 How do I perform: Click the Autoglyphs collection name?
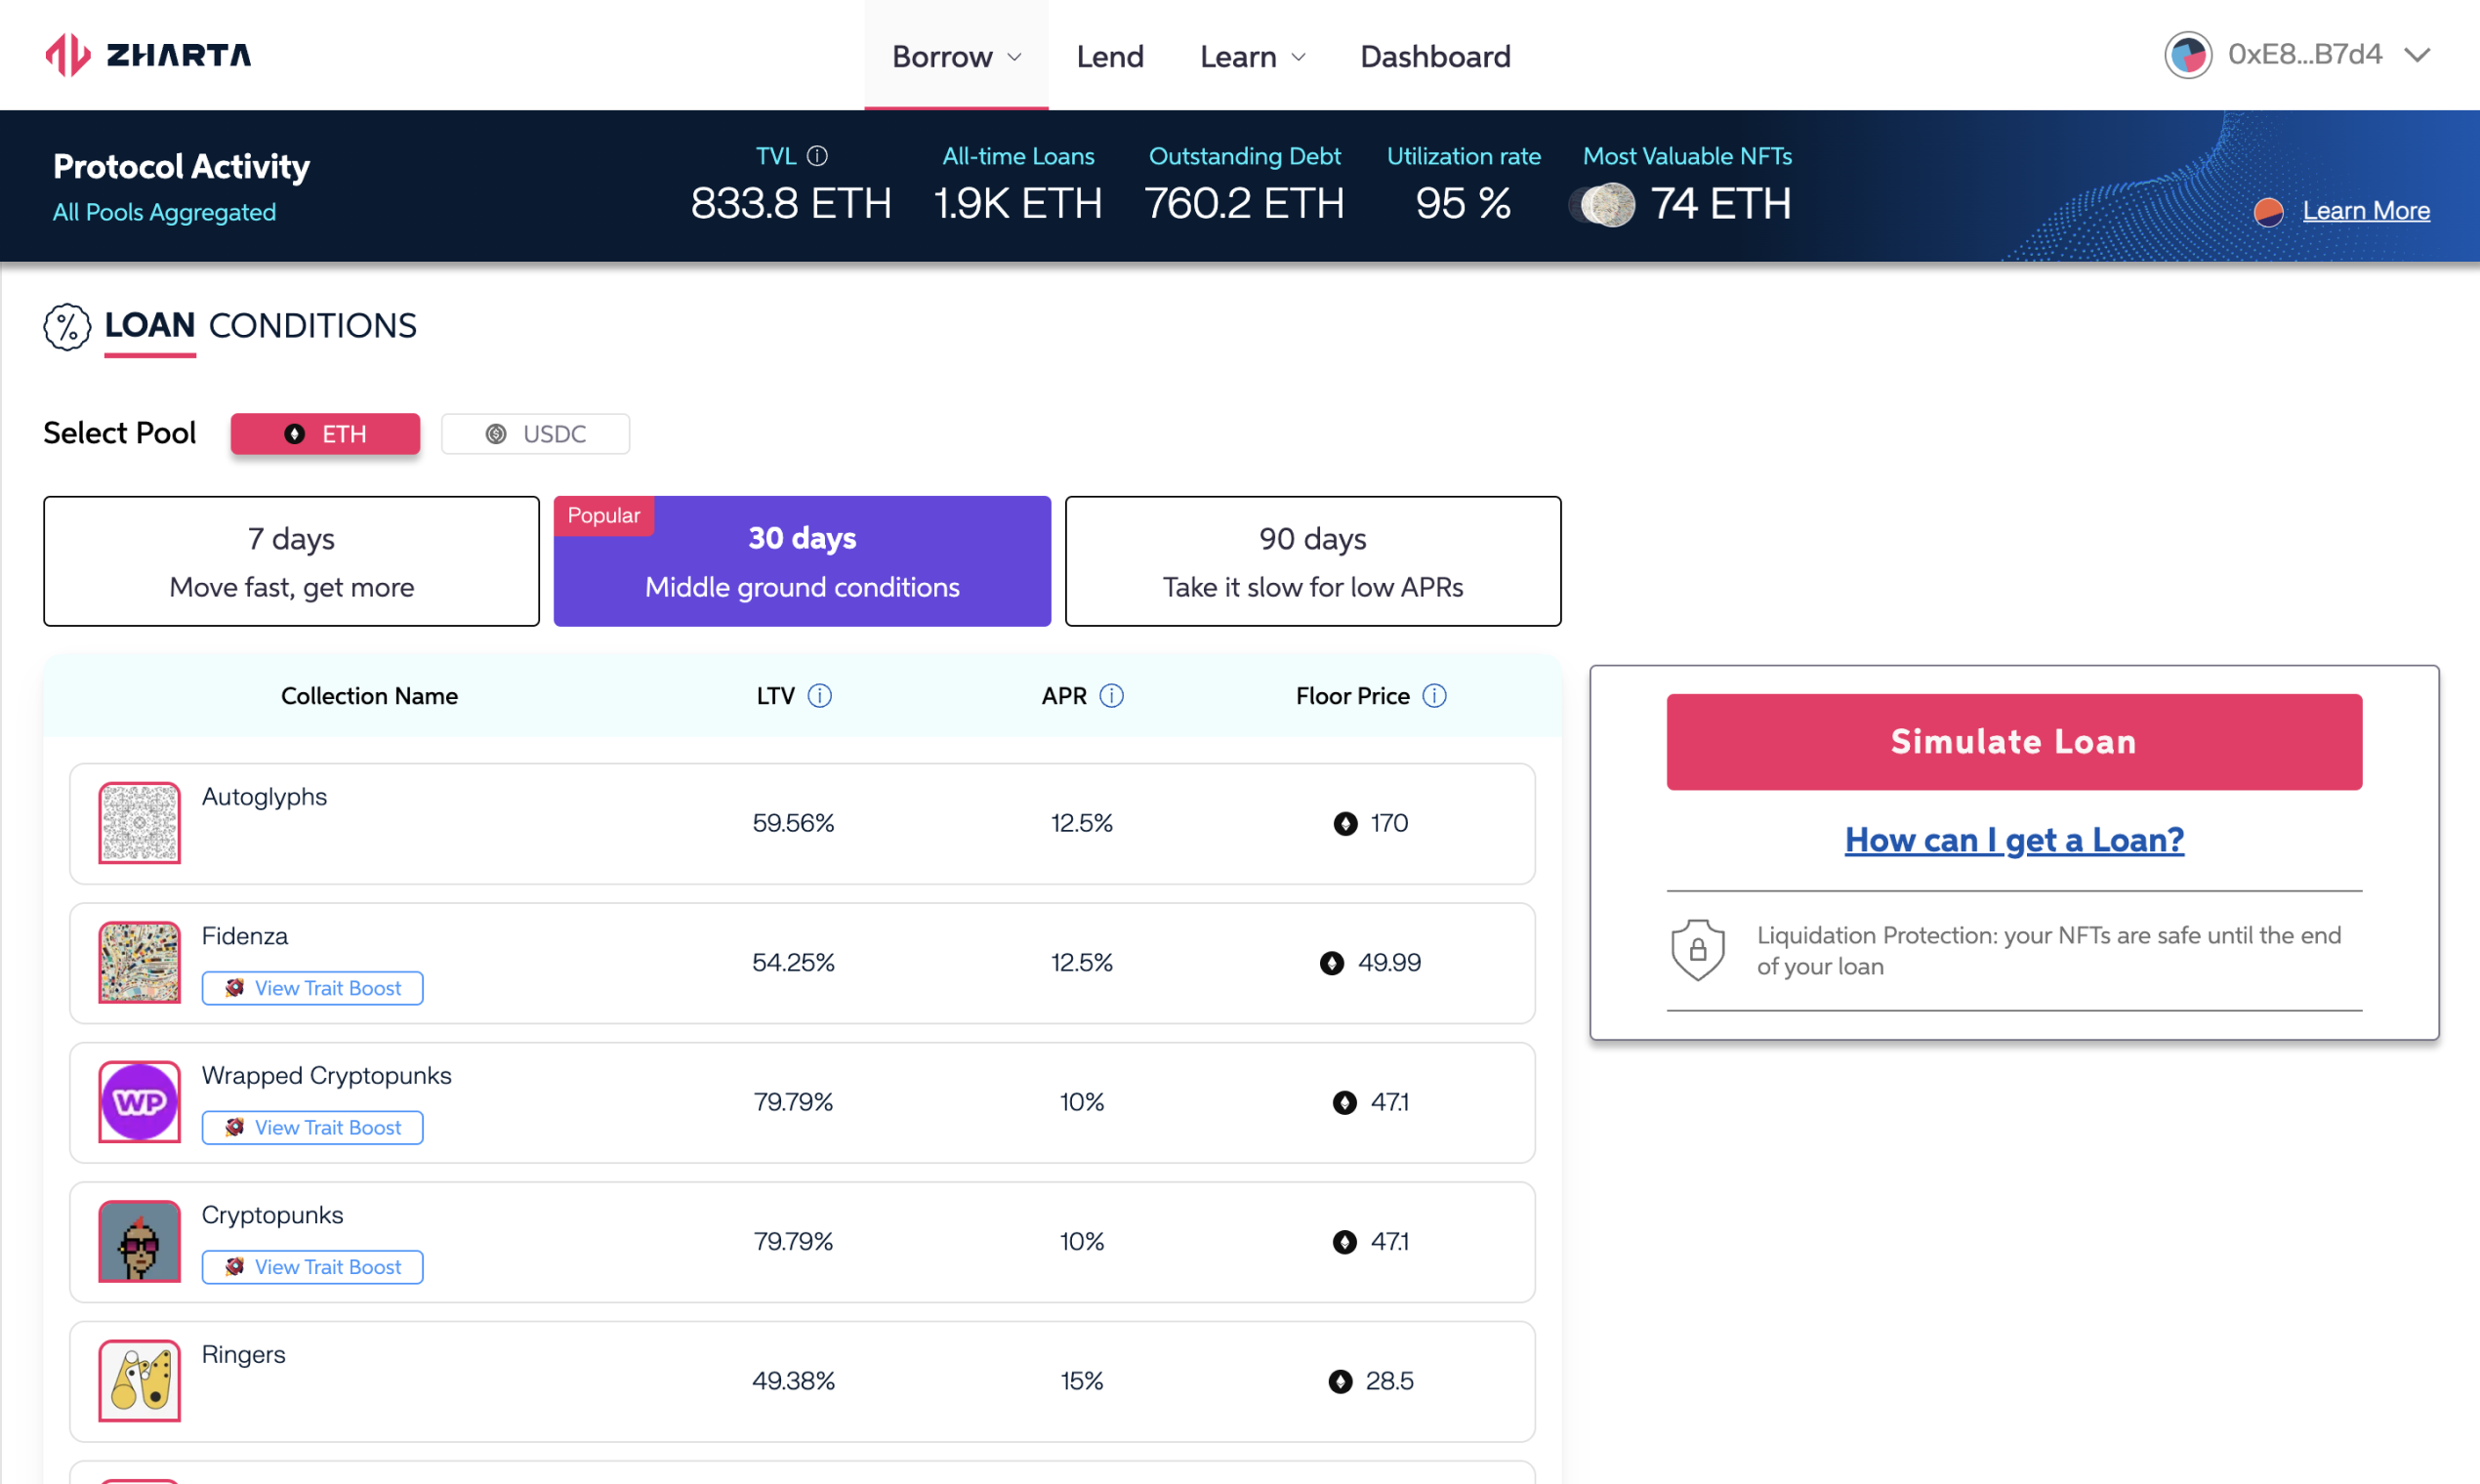264,797
